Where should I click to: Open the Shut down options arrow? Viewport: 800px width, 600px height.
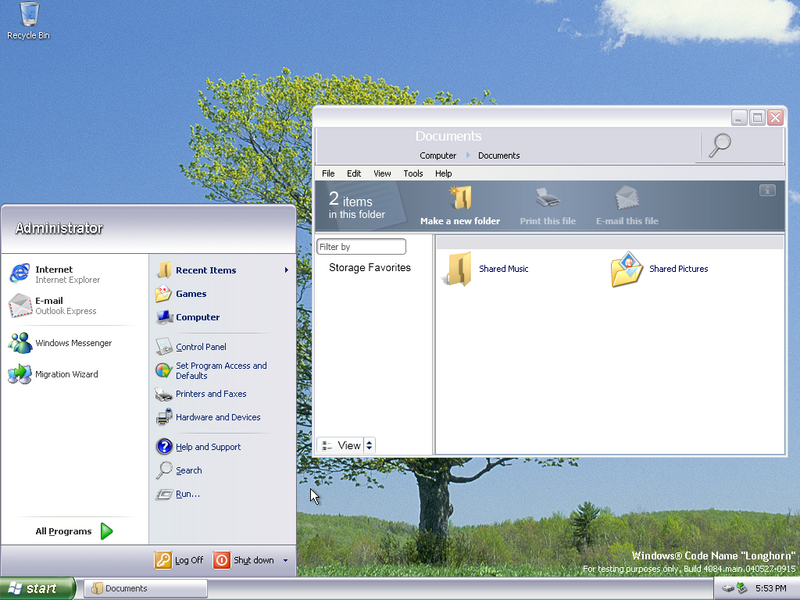pyautogui.click(x=286, y=561)
